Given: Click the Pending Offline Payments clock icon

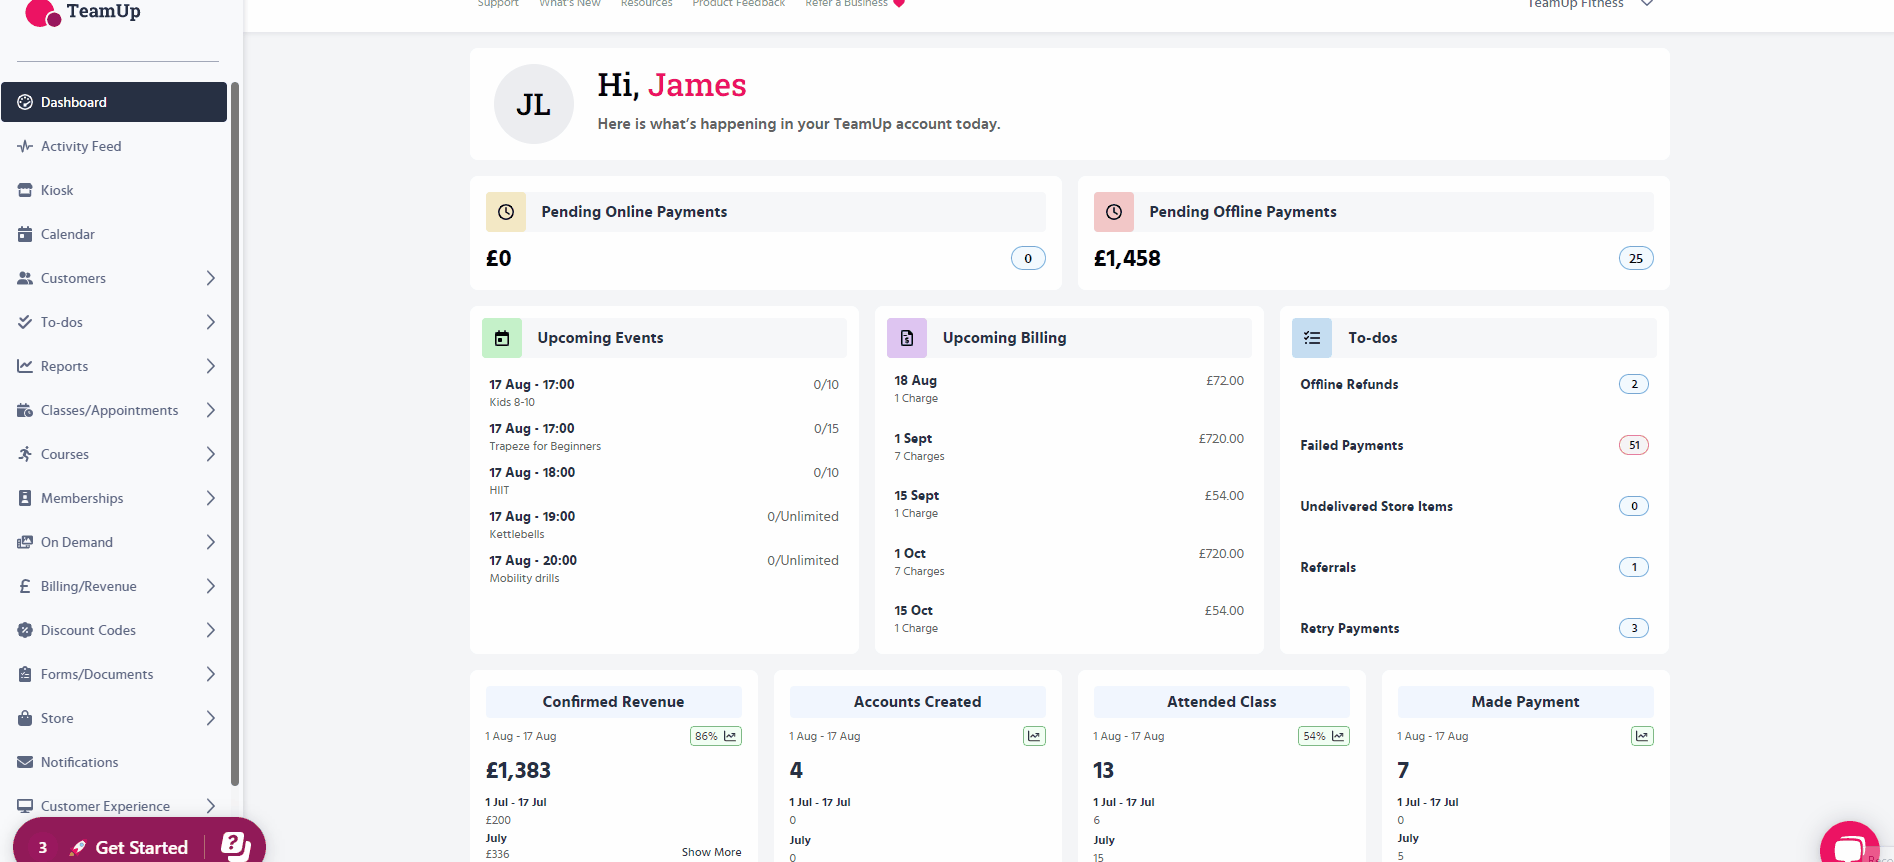Looking at the screenshot, I should click(x=1113, y=212).
